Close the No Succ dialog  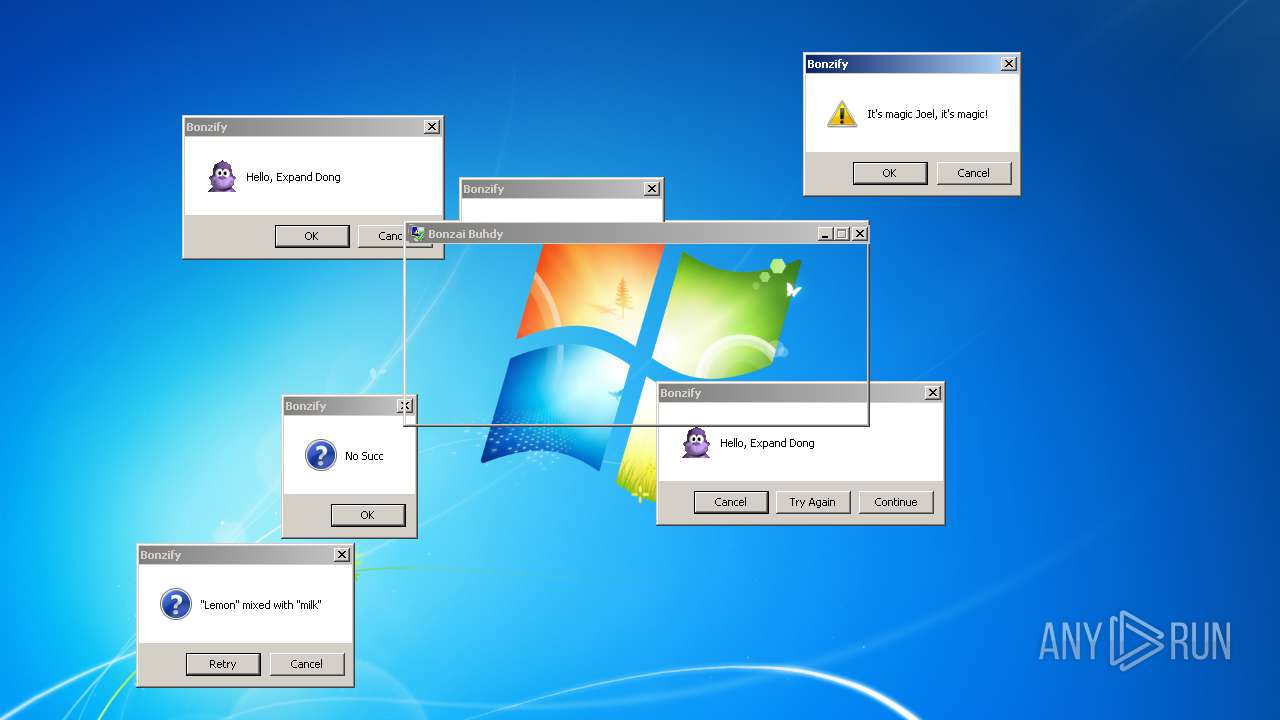click(x=404, y=406)
